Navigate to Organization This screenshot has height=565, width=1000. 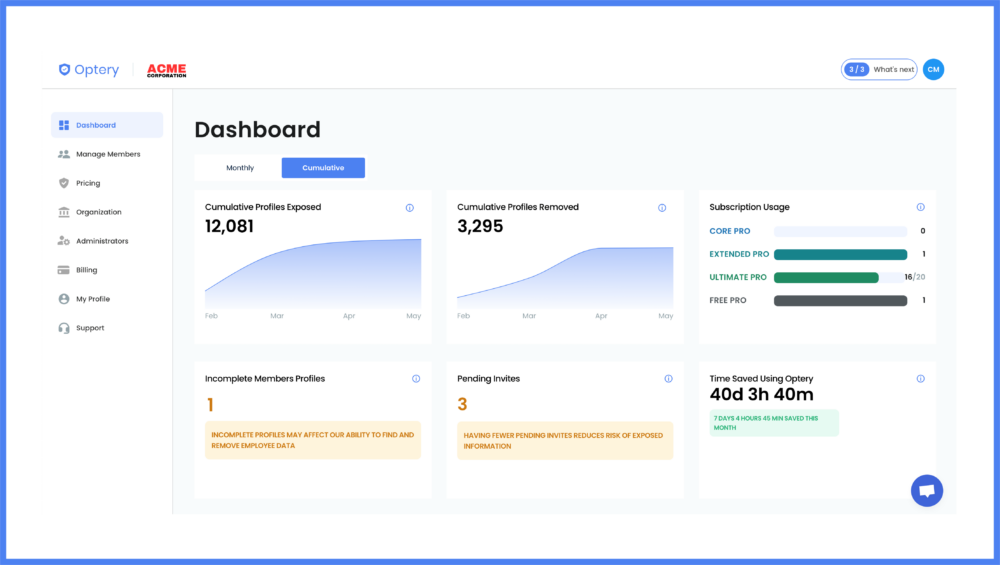point(107,212)
